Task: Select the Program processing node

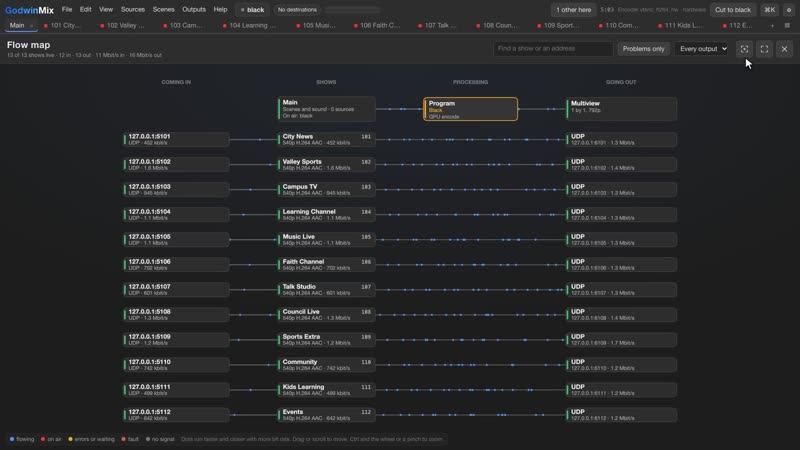Action: tap(470, 109)
